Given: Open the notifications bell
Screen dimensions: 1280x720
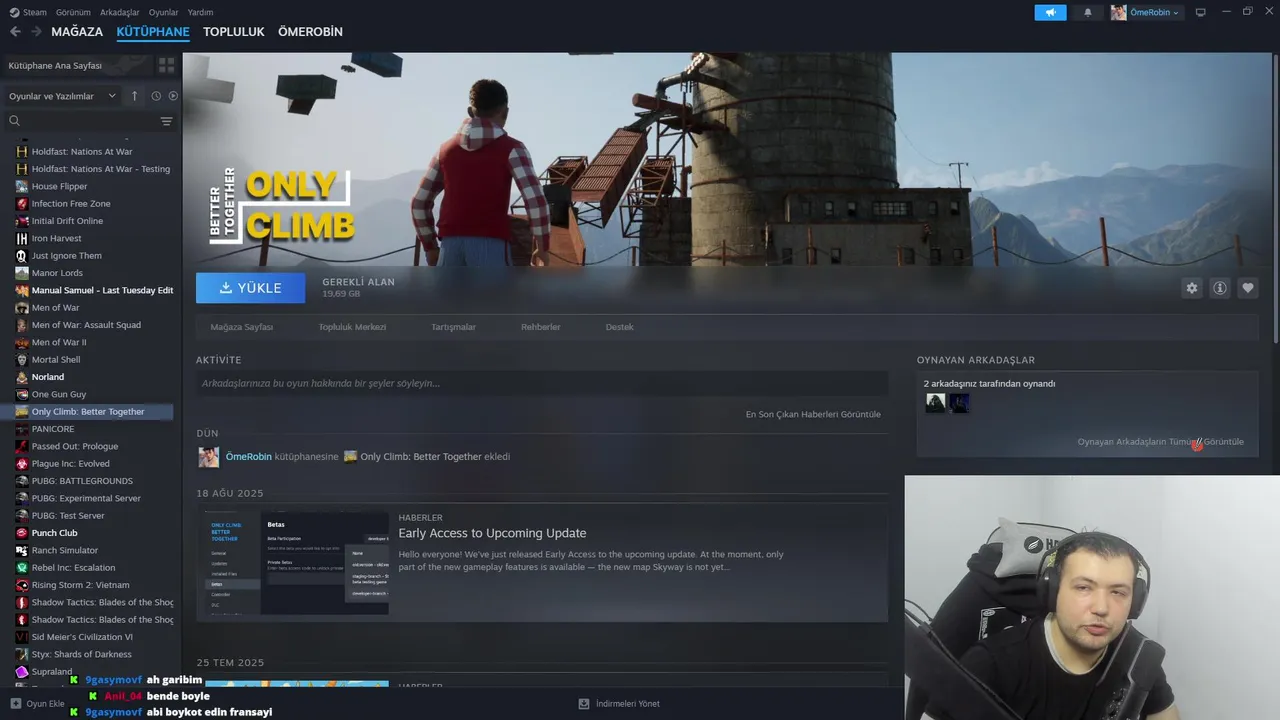Looking at the screenshot, I should coord(1088,12).
